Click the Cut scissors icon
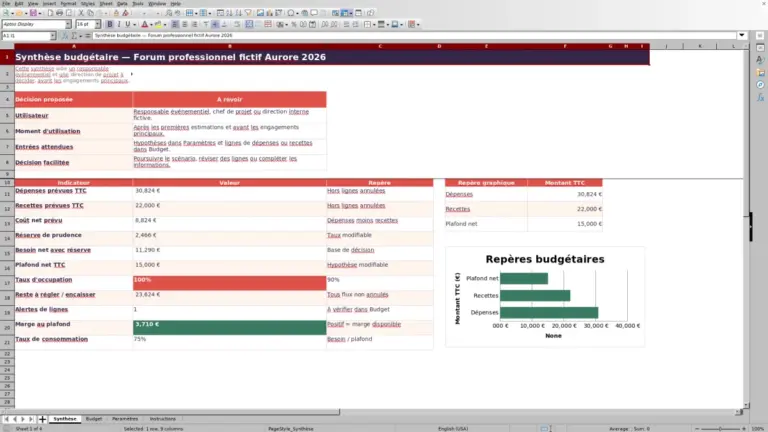Image resolution: width=768 pixels, height=432 pixels. 81,13
